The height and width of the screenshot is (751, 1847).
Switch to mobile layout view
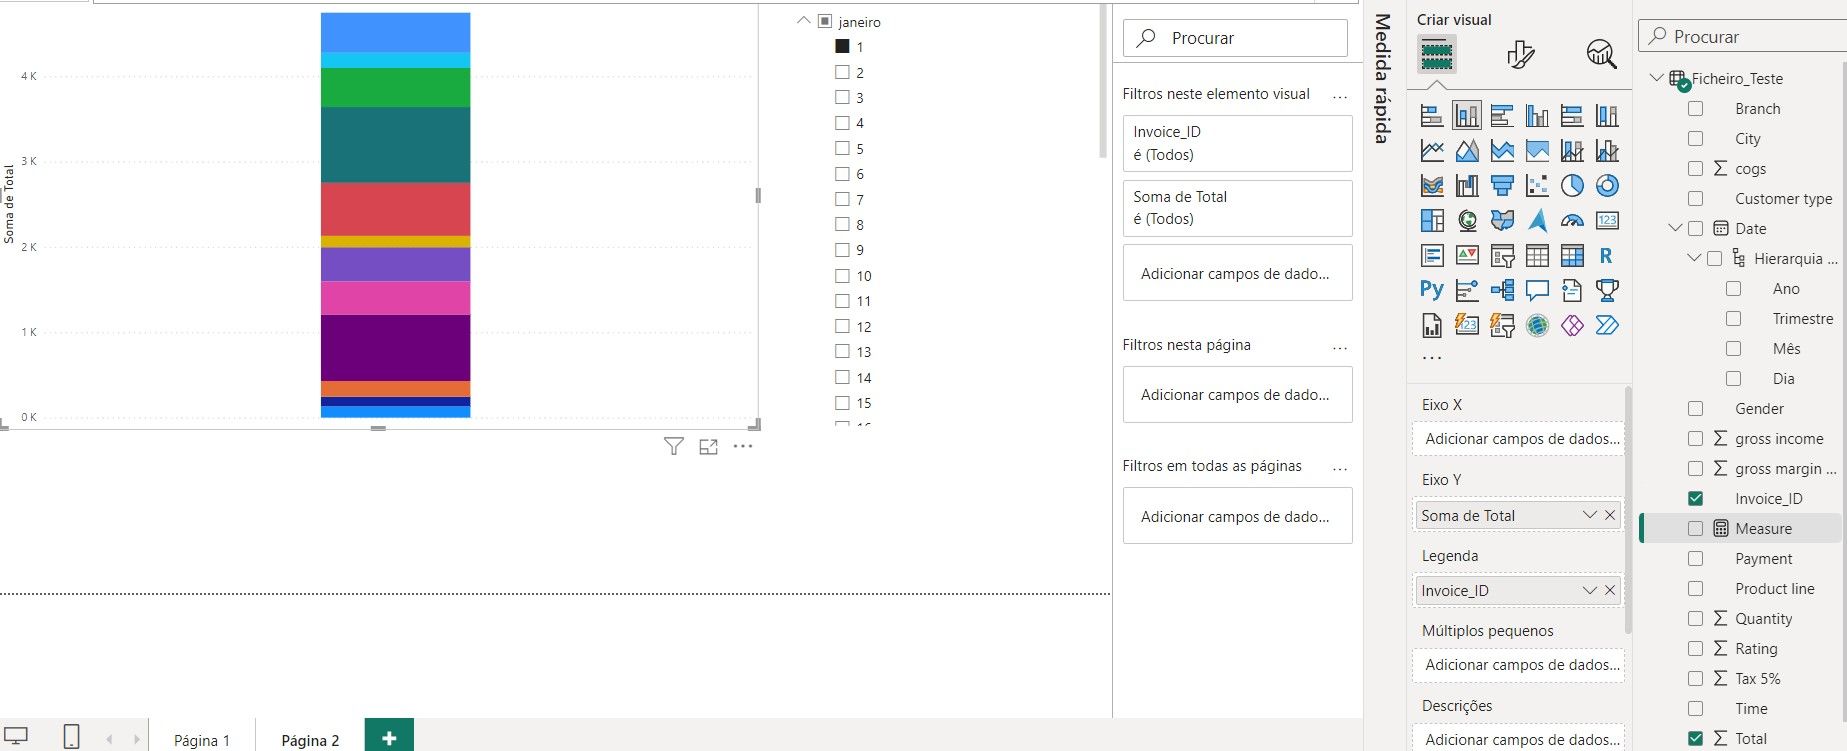tap(71, 737)
